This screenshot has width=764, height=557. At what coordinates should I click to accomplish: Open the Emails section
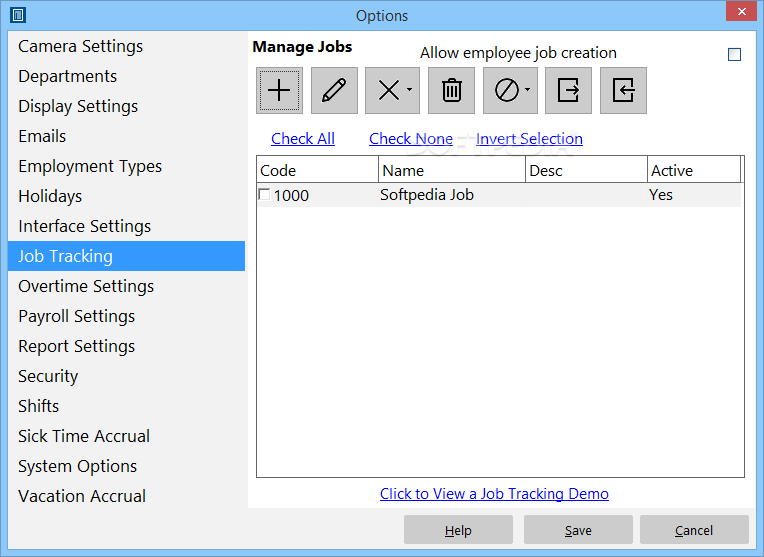tap(126, 136)
